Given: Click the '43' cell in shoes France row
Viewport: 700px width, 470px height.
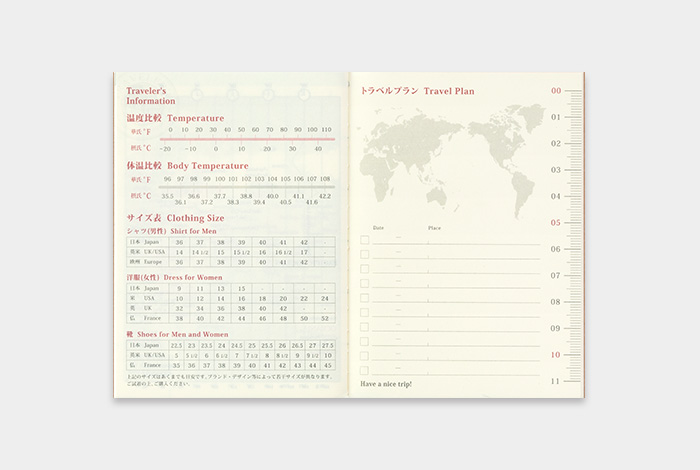Looking at the screenshot, I should coord(297,365).
